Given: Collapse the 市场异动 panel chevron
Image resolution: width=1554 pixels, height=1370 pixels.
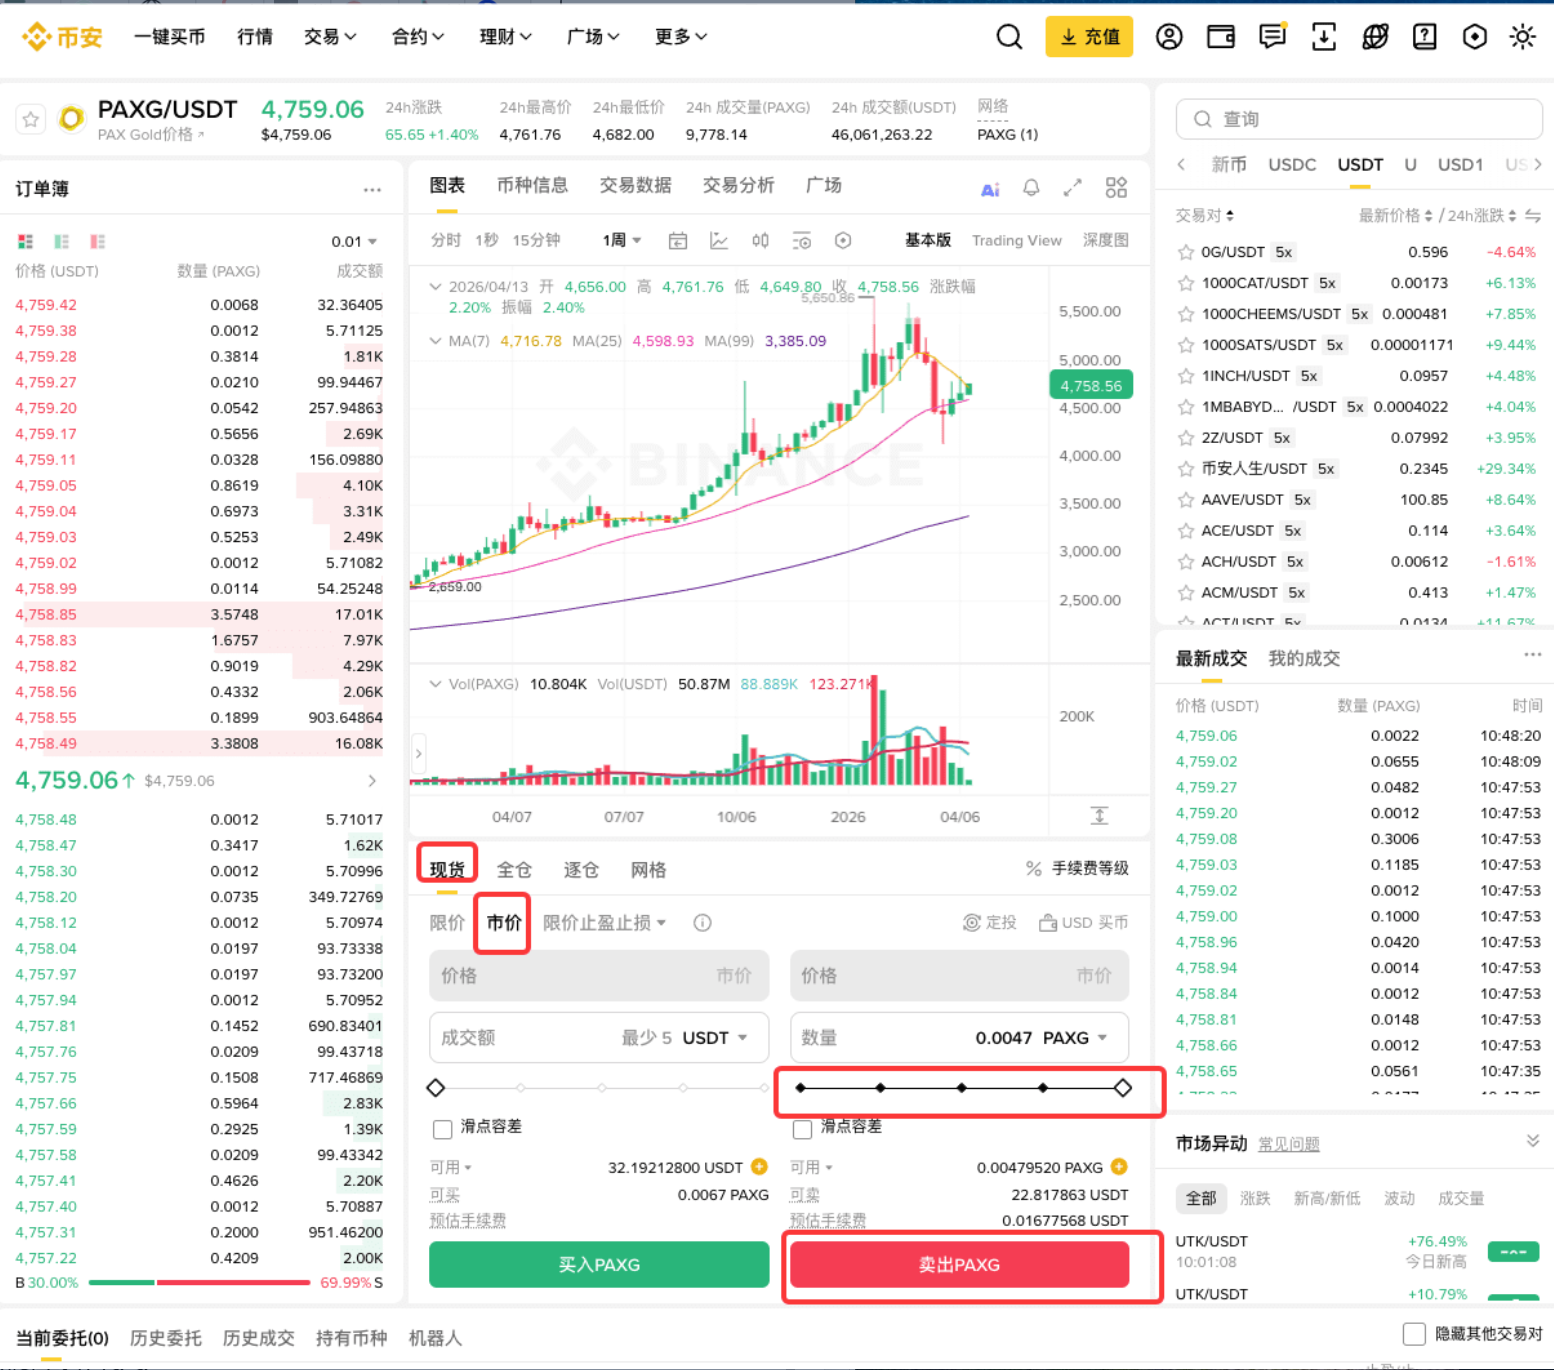Looking at the screenshot, I should [1532, 1140].
